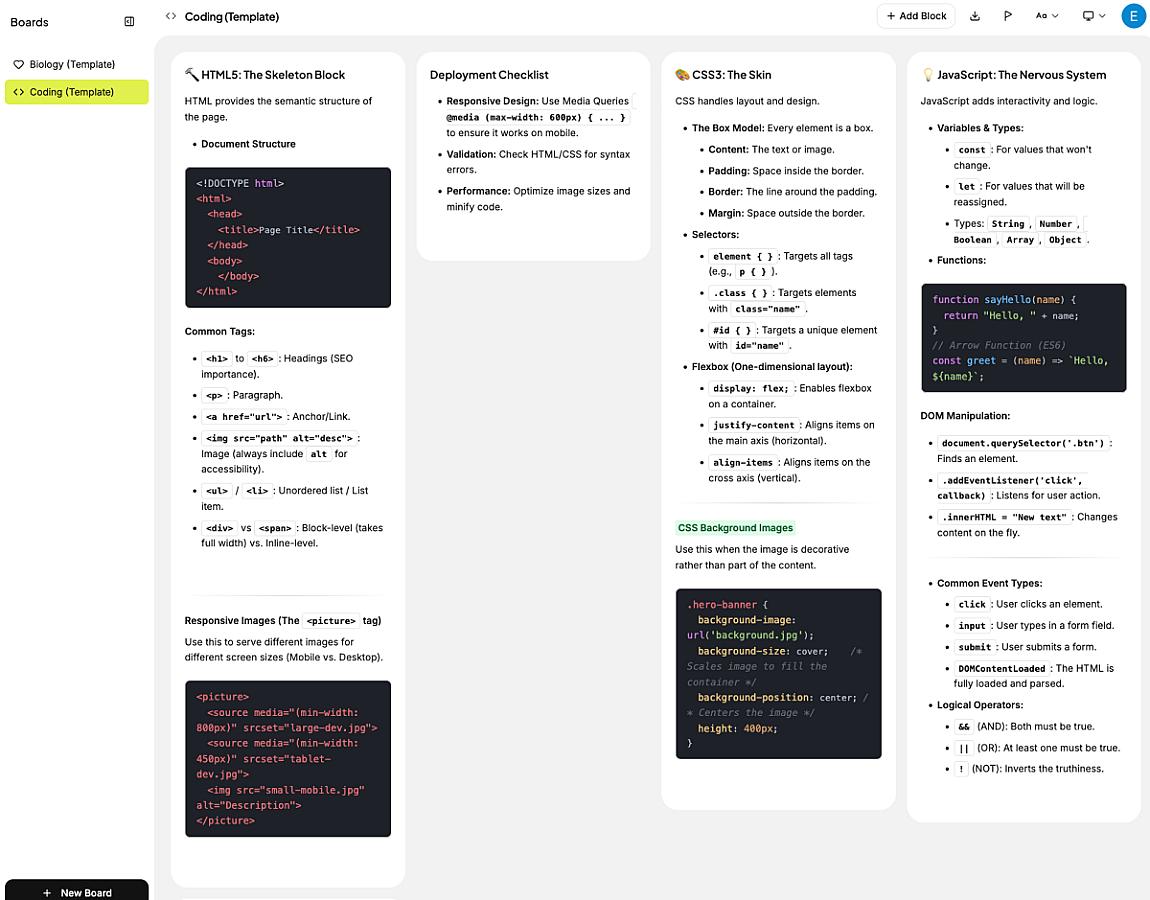Screen dimensions: 1150x900
Task: Collapse the Boards sidebar panel icon
Action: [129, 22]
